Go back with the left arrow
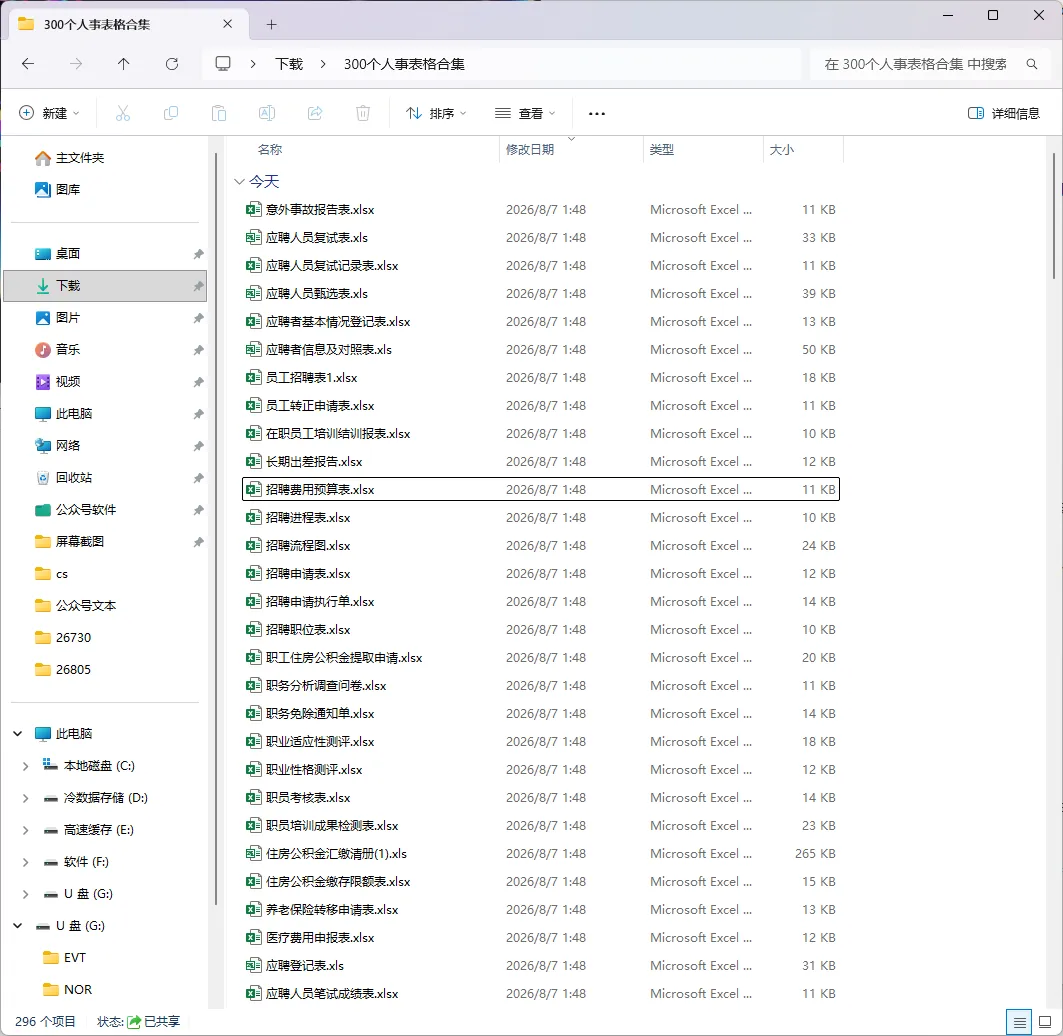 pyautogui.click(x=28, y=64)
